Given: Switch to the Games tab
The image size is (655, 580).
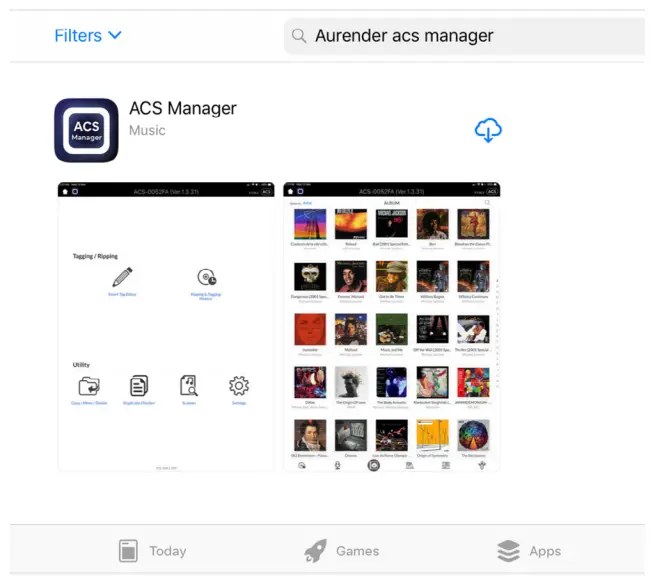Looking at the screenshot, I should point(342,551).
